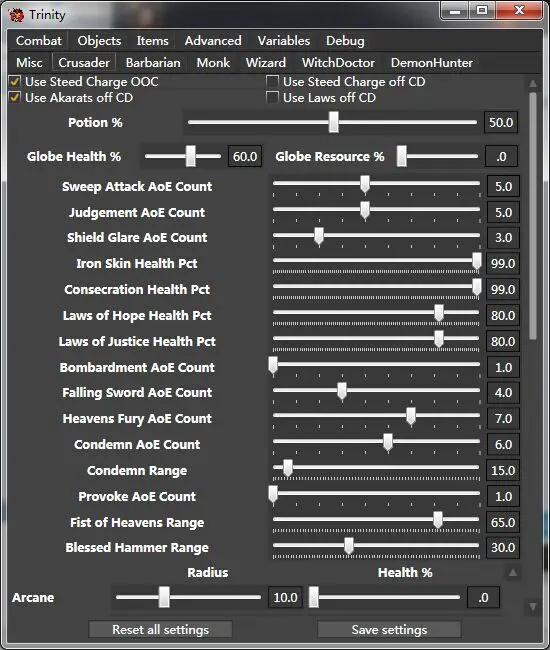The image size is (550, 650).
Task: Click Laws of Justice Health Pct slider thumb
Action: 439,340
